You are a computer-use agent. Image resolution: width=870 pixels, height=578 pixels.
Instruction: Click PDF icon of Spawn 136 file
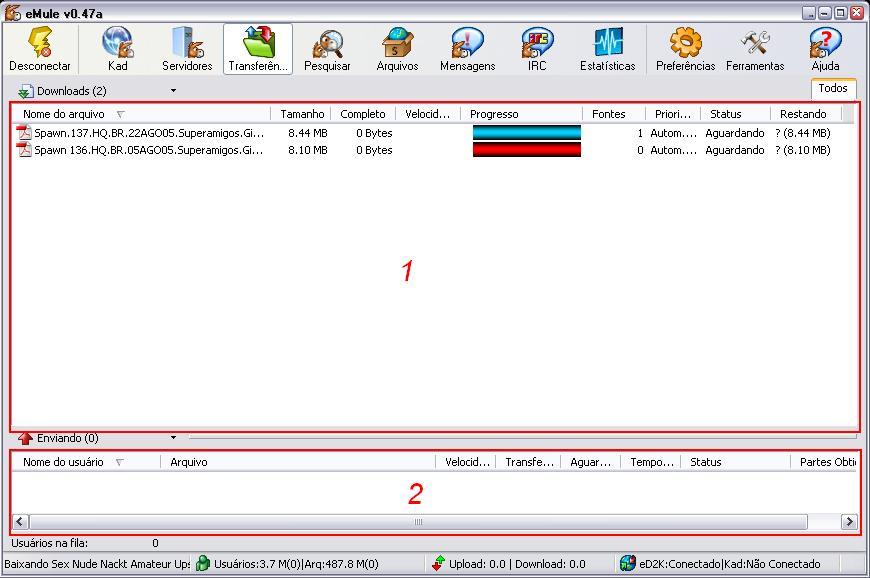click(x=24, y=150)
